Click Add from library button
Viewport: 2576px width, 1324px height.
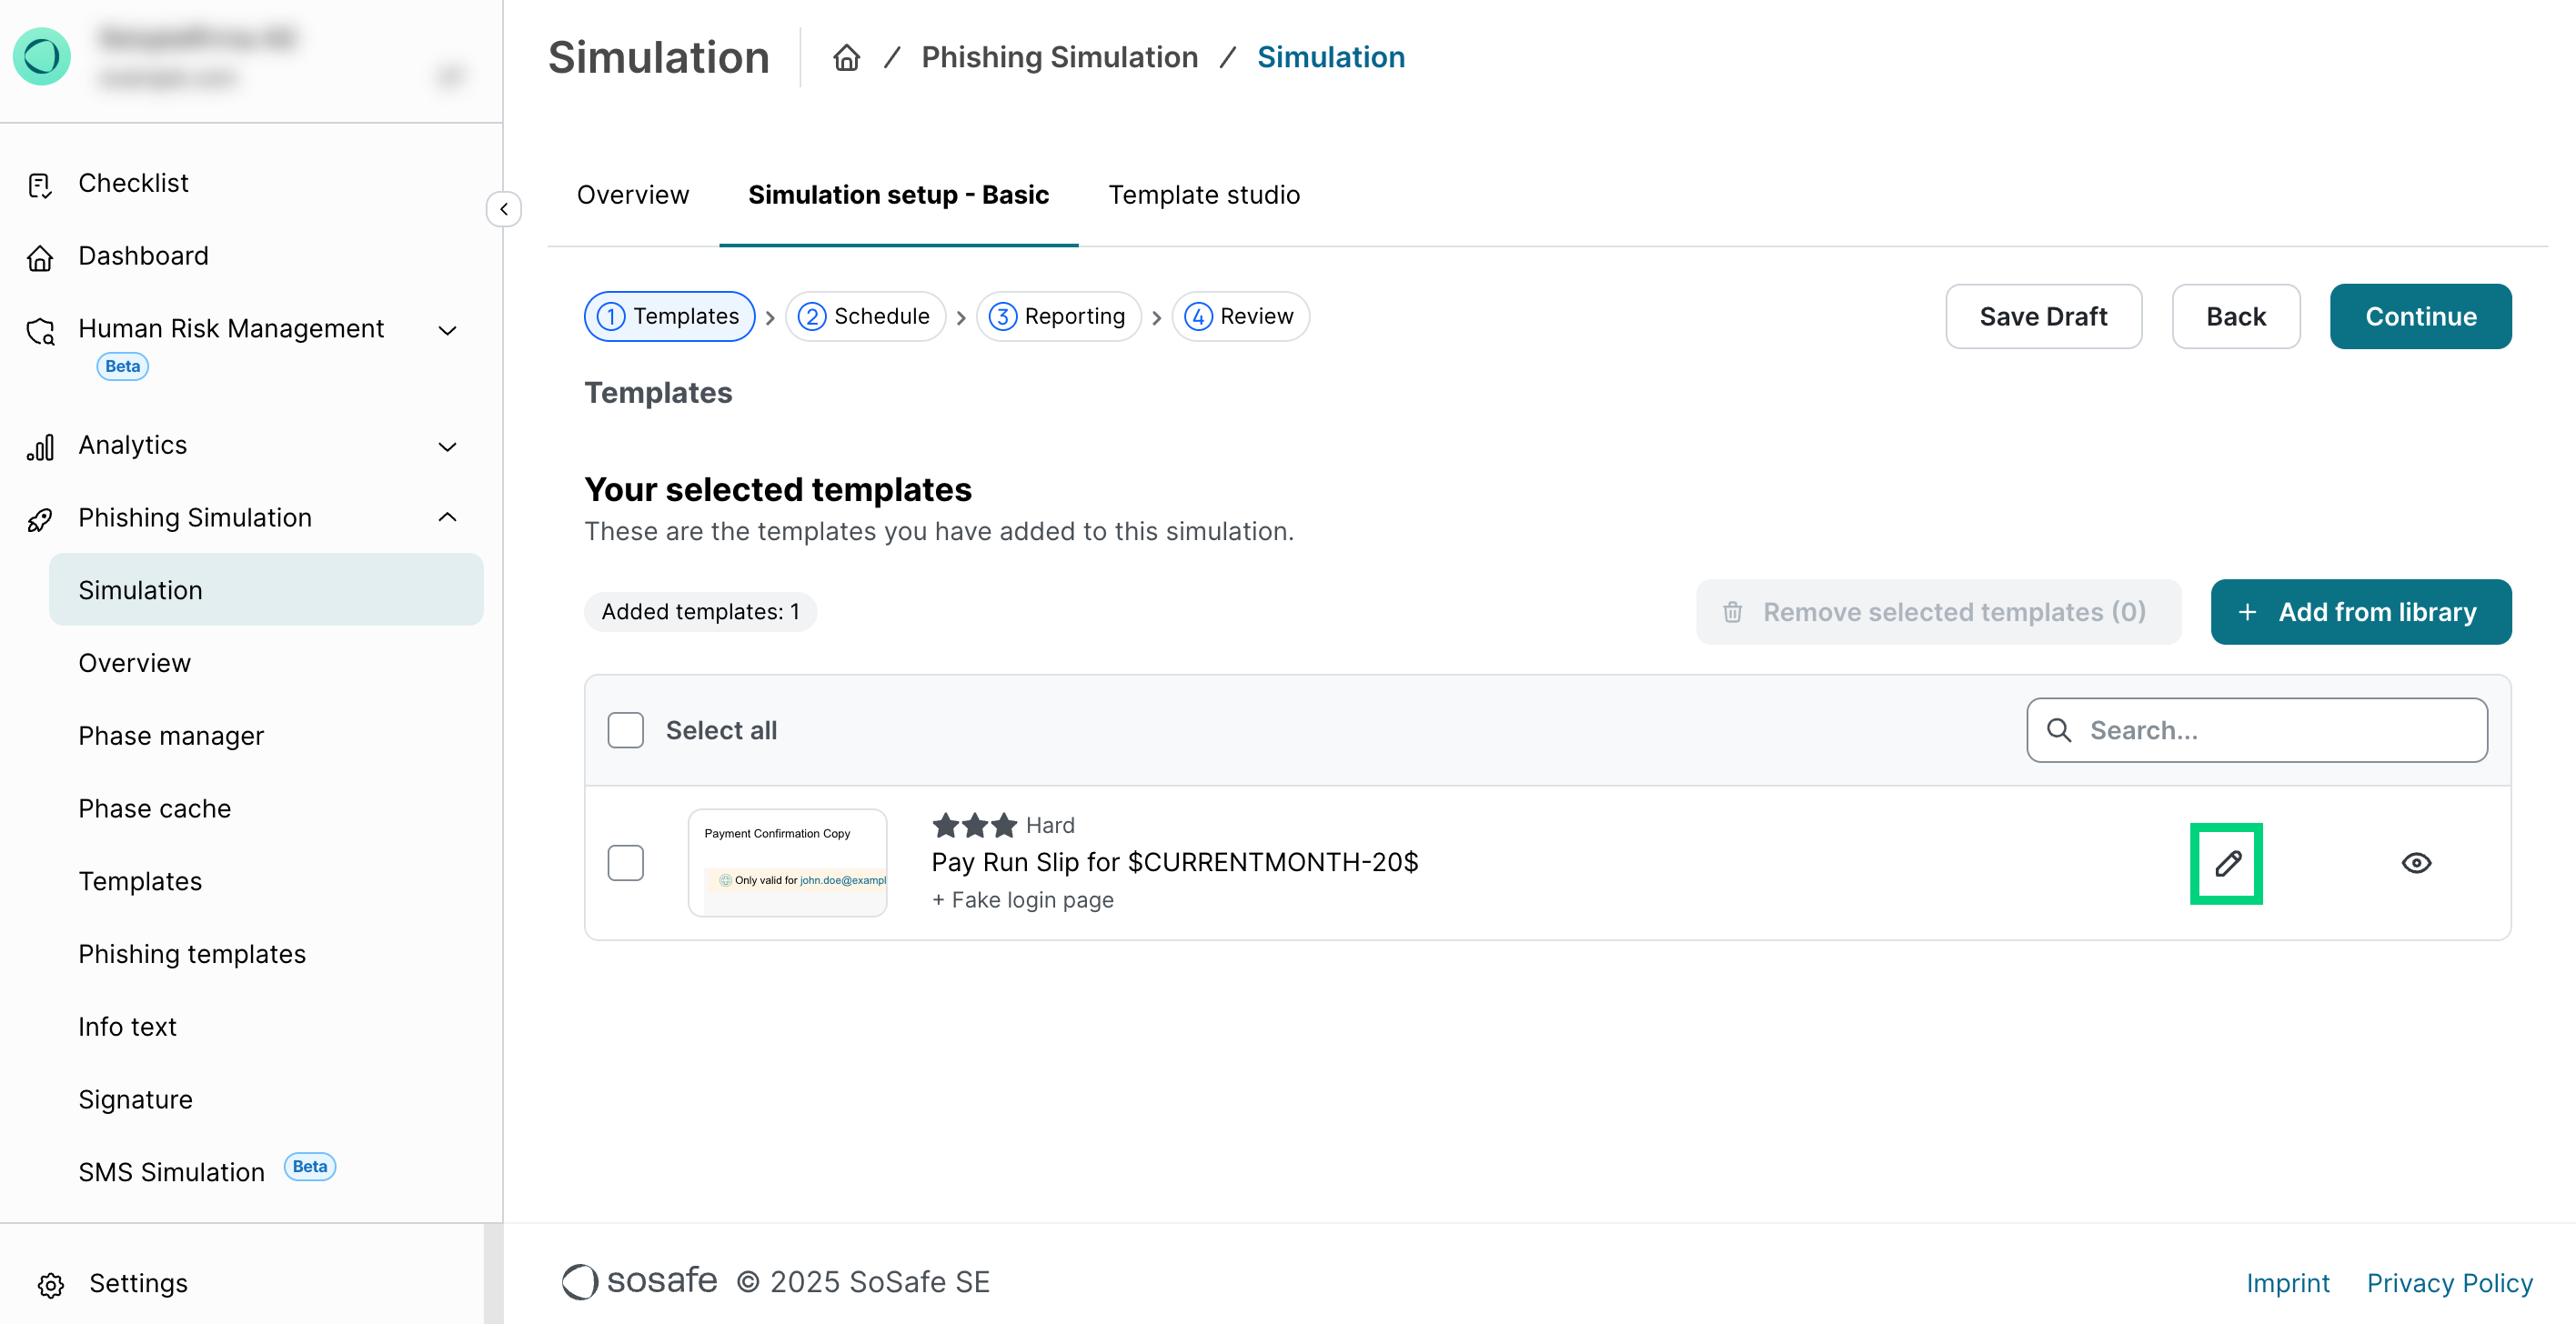2360,612
